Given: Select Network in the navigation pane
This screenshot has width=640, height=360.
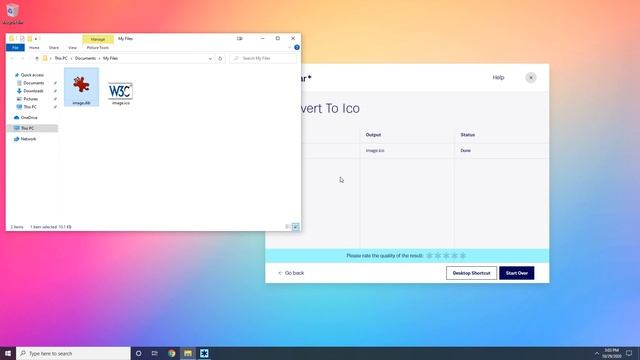Looking at the screenshot, I should click(28, 139).
